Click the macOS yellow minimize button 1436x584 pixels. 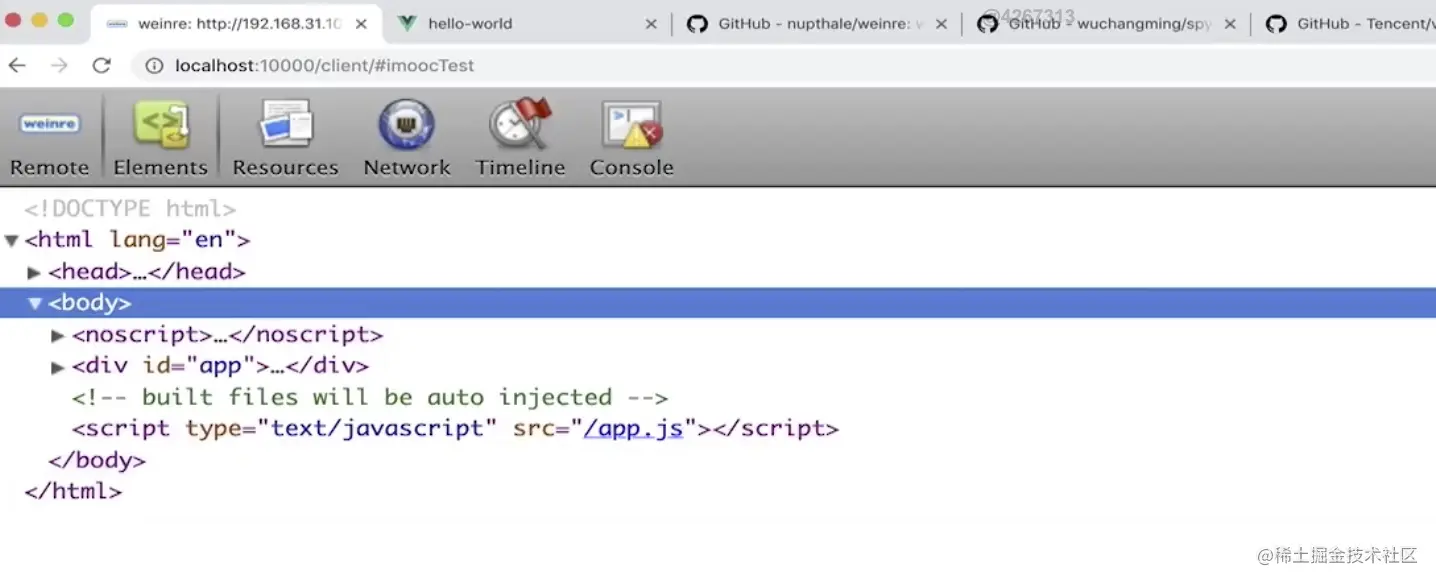tap(41, 20)
